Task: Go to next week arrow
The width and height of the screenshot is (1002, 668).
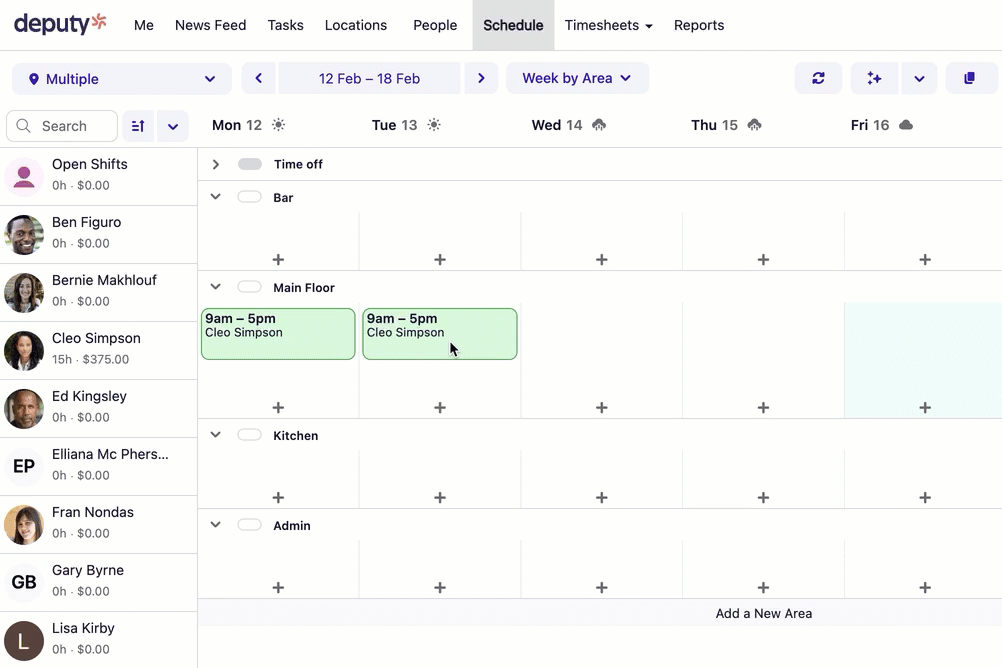Action: pyautogui.click(x=481, y=78)
